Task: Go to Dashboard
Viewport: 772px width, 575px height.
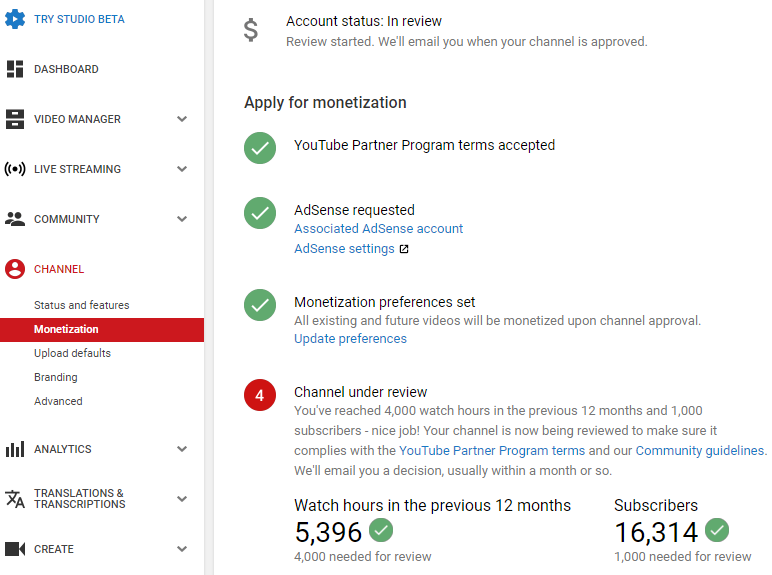Action: [66, 69]
